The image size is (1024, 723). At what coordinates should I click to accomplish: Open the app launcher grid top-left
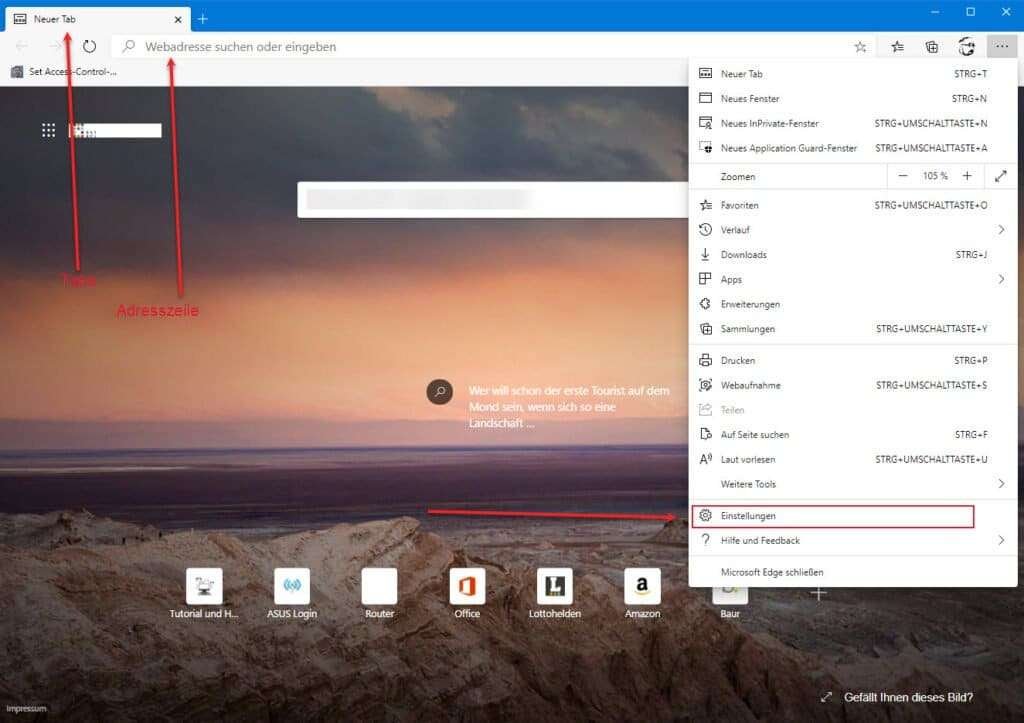pyautogui.click(x=48, y=130)
